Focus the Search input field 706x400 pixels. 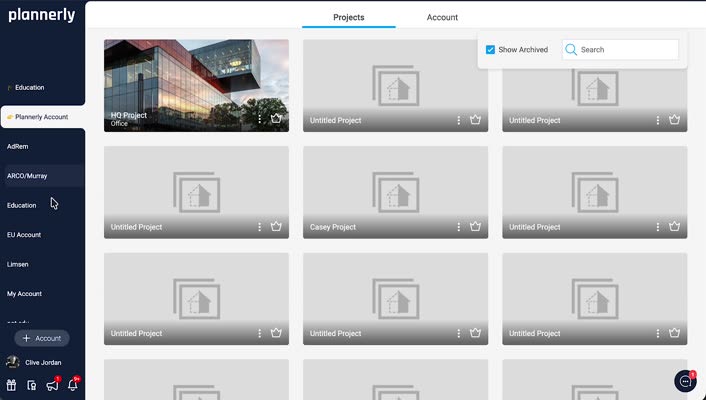pos(620,50)
